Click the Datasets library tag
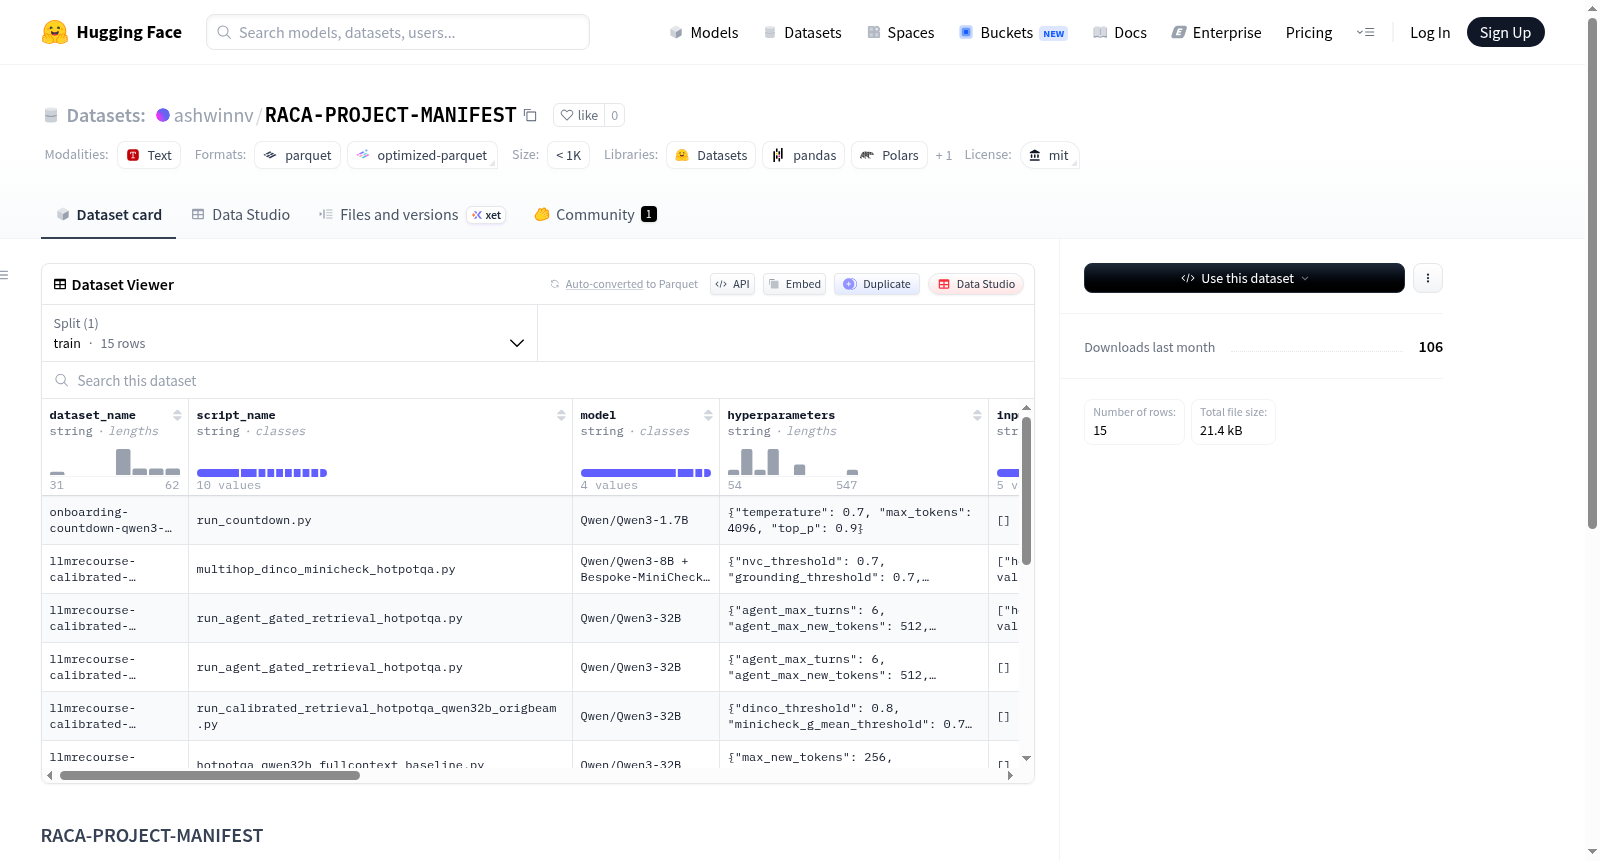1600x861 pixels. coord(711,155)
